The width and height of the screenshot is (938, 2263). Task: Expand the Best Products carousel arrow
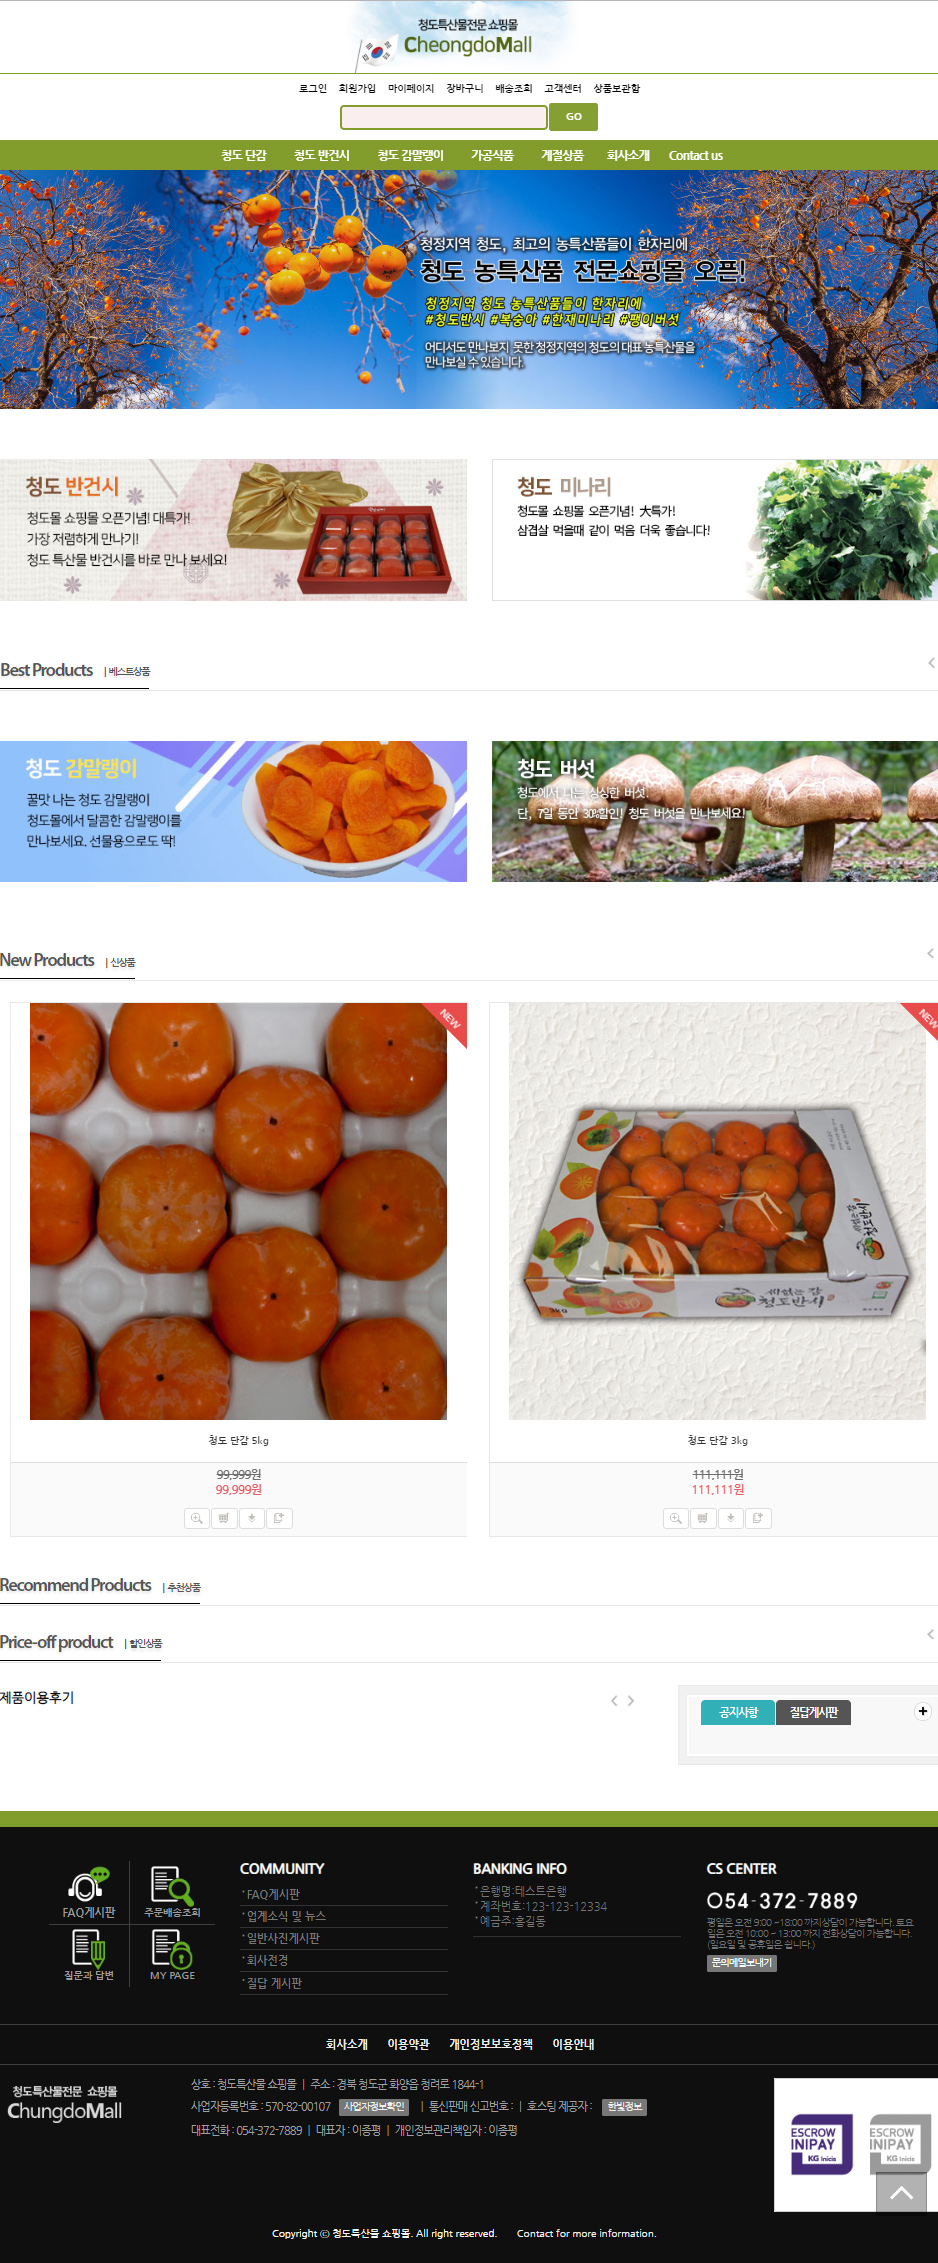click(x=931, y=662)
